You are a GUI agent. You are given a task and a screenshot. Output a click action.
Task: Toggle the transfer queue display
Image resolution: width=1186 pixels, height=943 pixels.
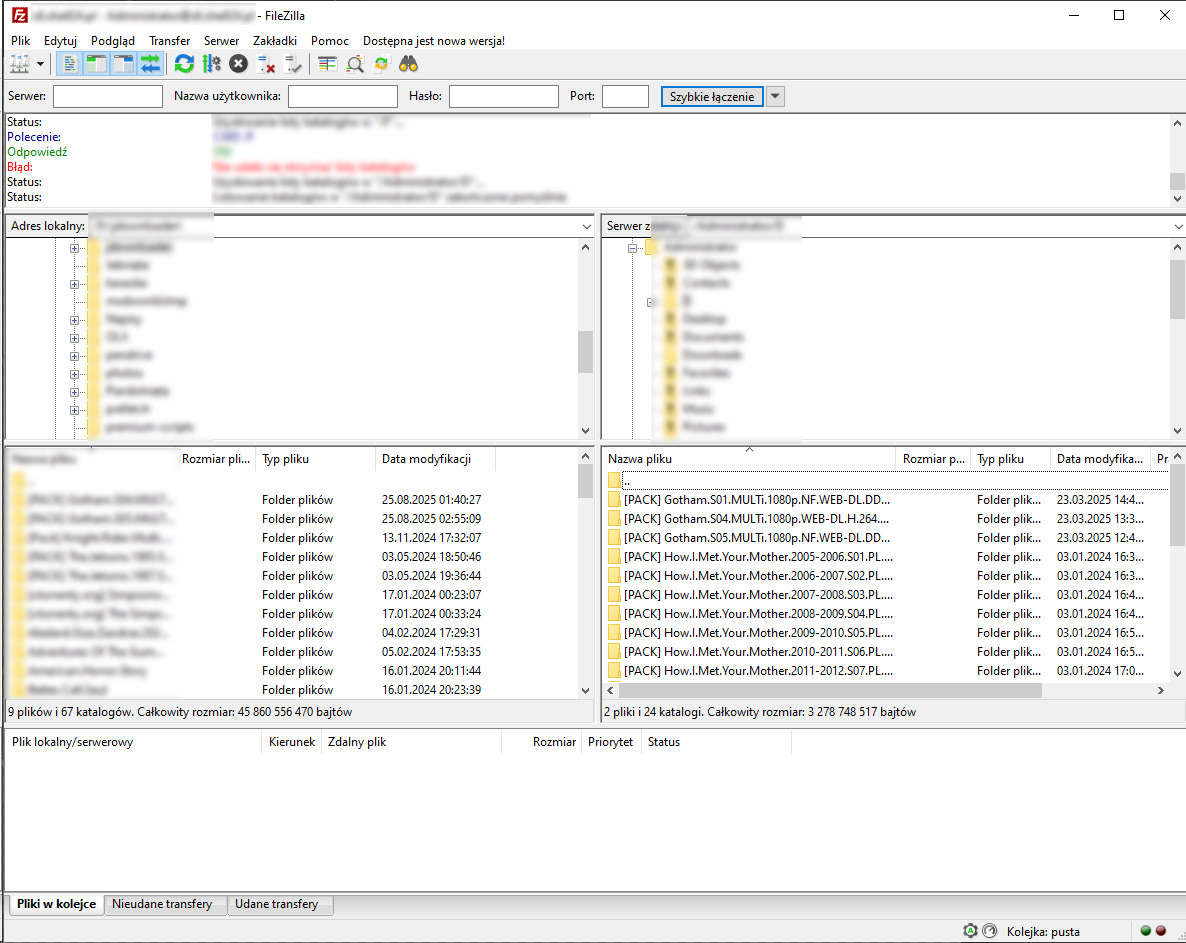pyautogui.click(x=150, y=64)
